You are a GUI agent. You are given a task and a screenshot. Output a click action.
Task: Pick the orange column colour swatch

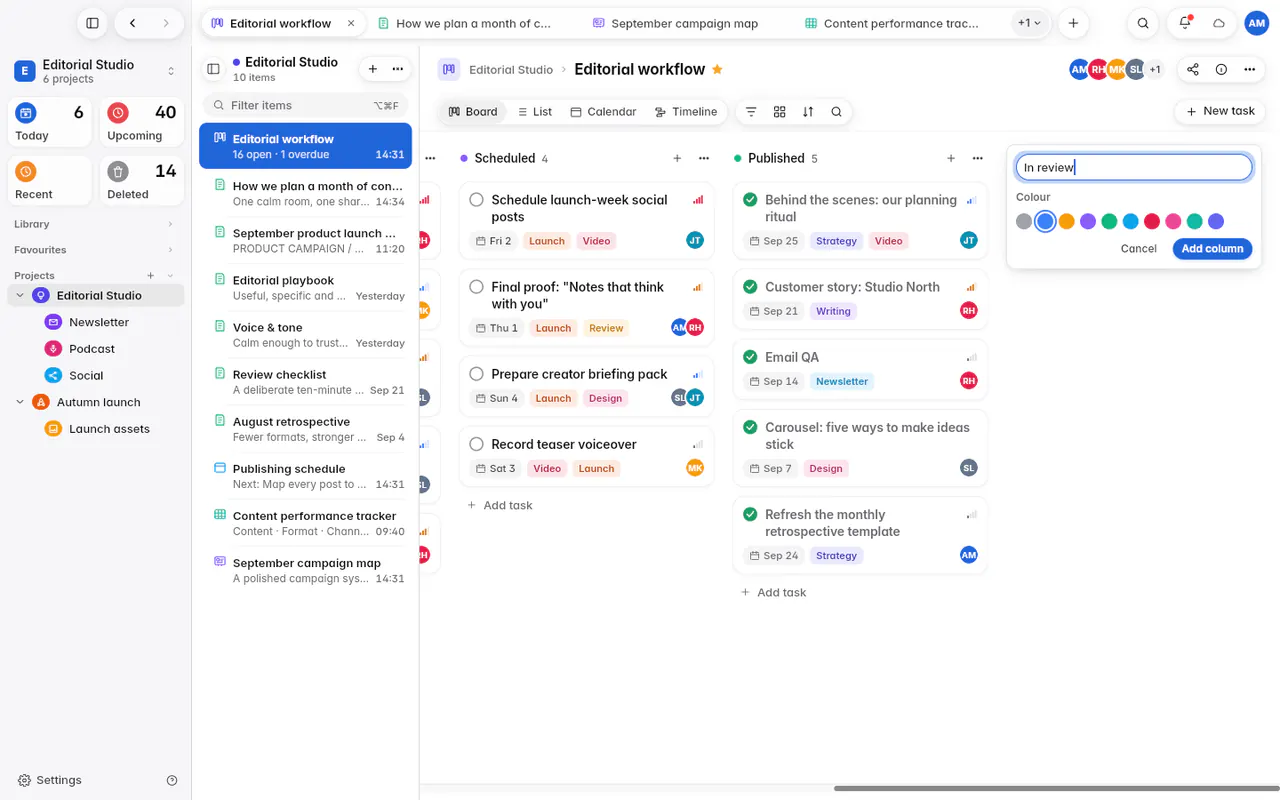click(x=1067, y=222)
